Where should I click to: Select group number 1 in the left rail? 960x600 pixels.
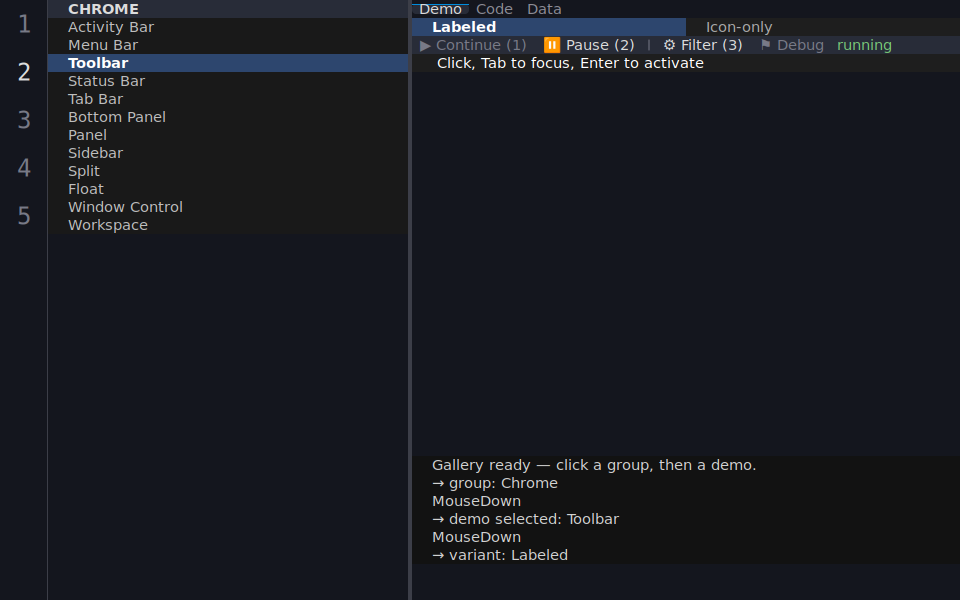pyautogui.click(x=24, y=24)
